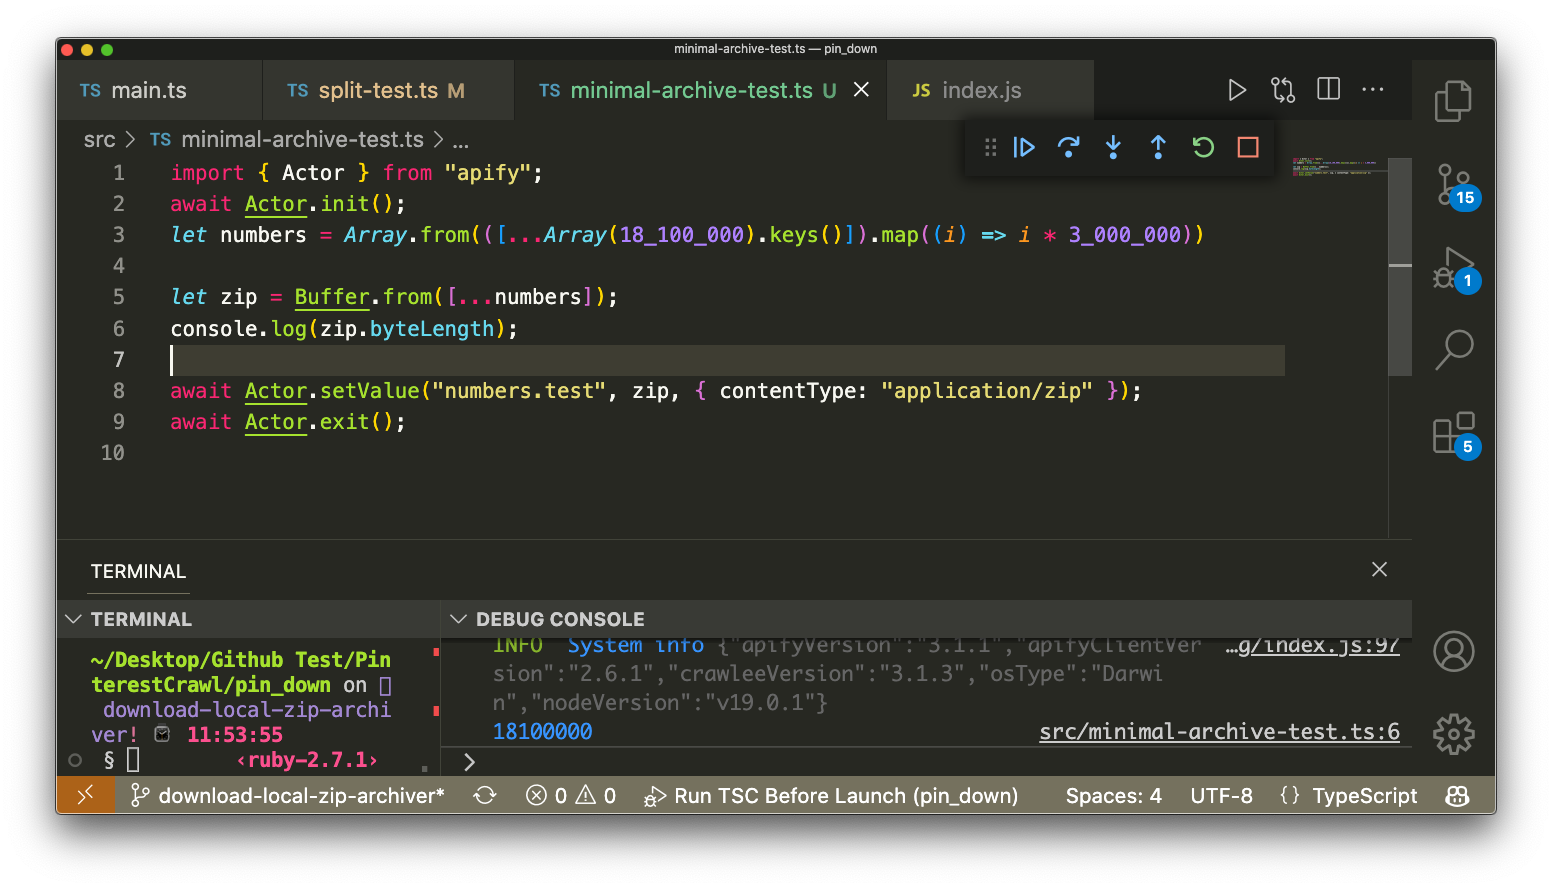
Task: Open the Explorer view in activity bar
Action: [1453, 101]
